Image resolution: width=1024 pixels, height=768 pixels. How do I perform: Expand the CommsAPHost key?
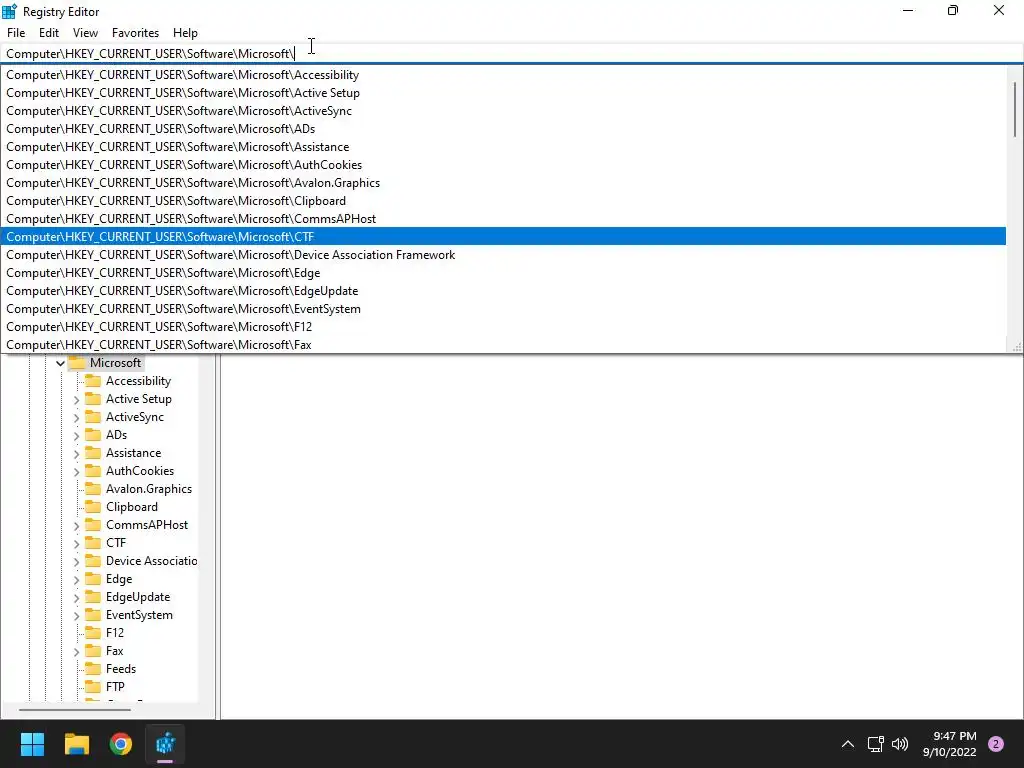pyautogui.click(x=76, y=525)
